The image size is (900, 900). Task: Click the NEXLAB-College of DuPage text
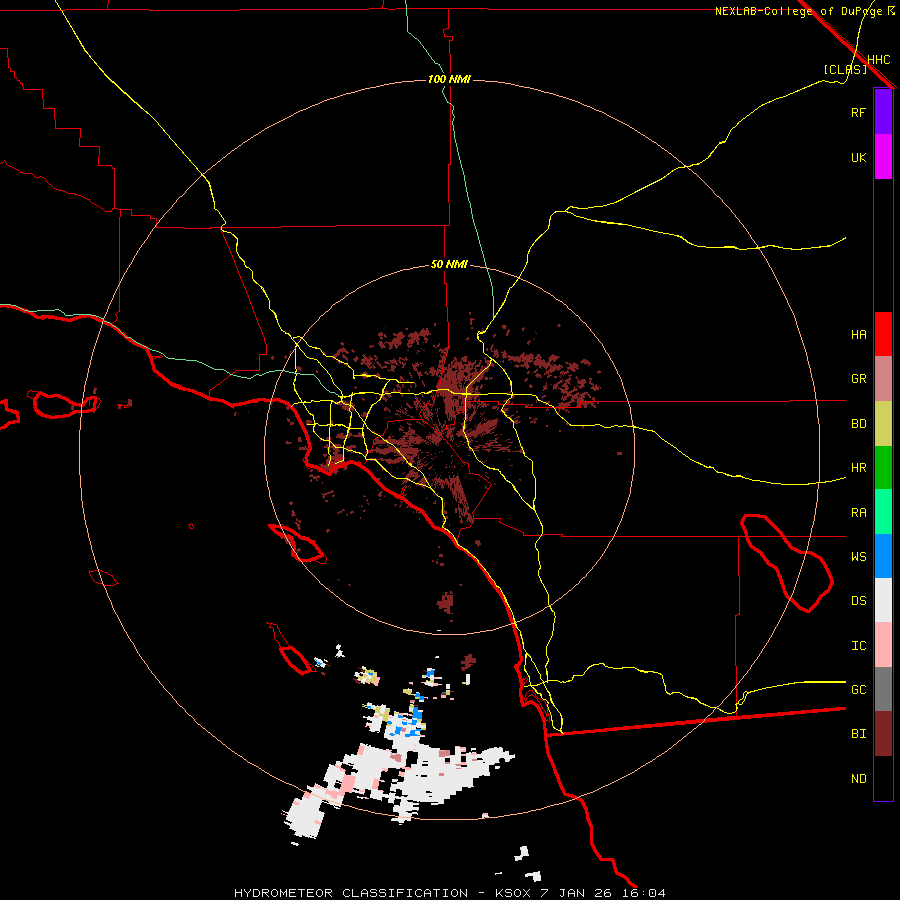(798, 11)
